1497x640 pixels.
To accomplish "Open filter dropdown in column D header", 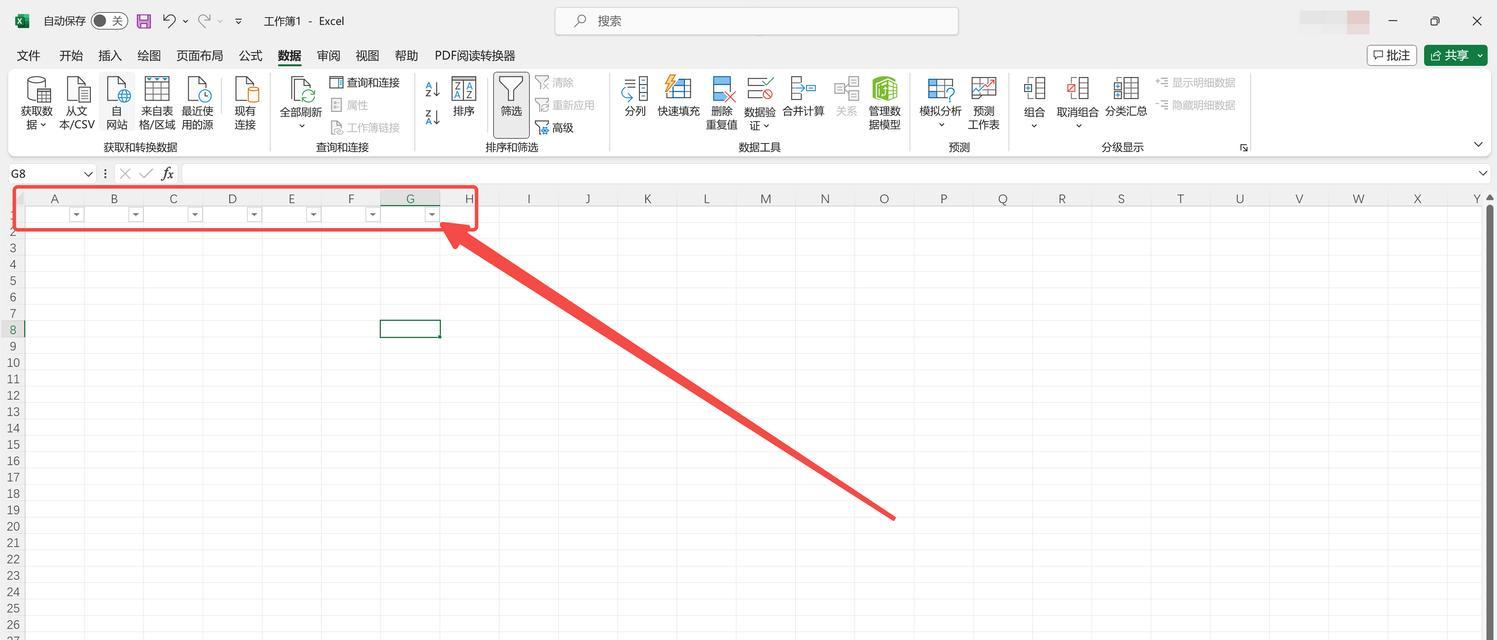I will (x=254, y=215).
